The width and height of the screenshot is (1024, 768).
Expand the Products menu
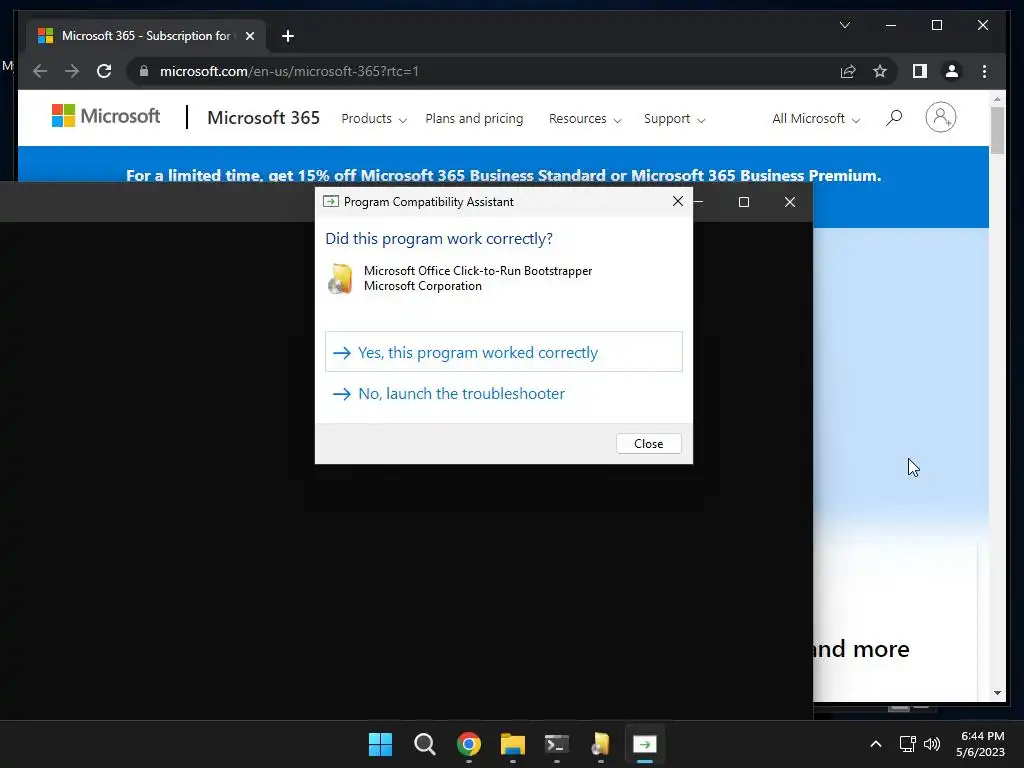click(x=374, y=119)
